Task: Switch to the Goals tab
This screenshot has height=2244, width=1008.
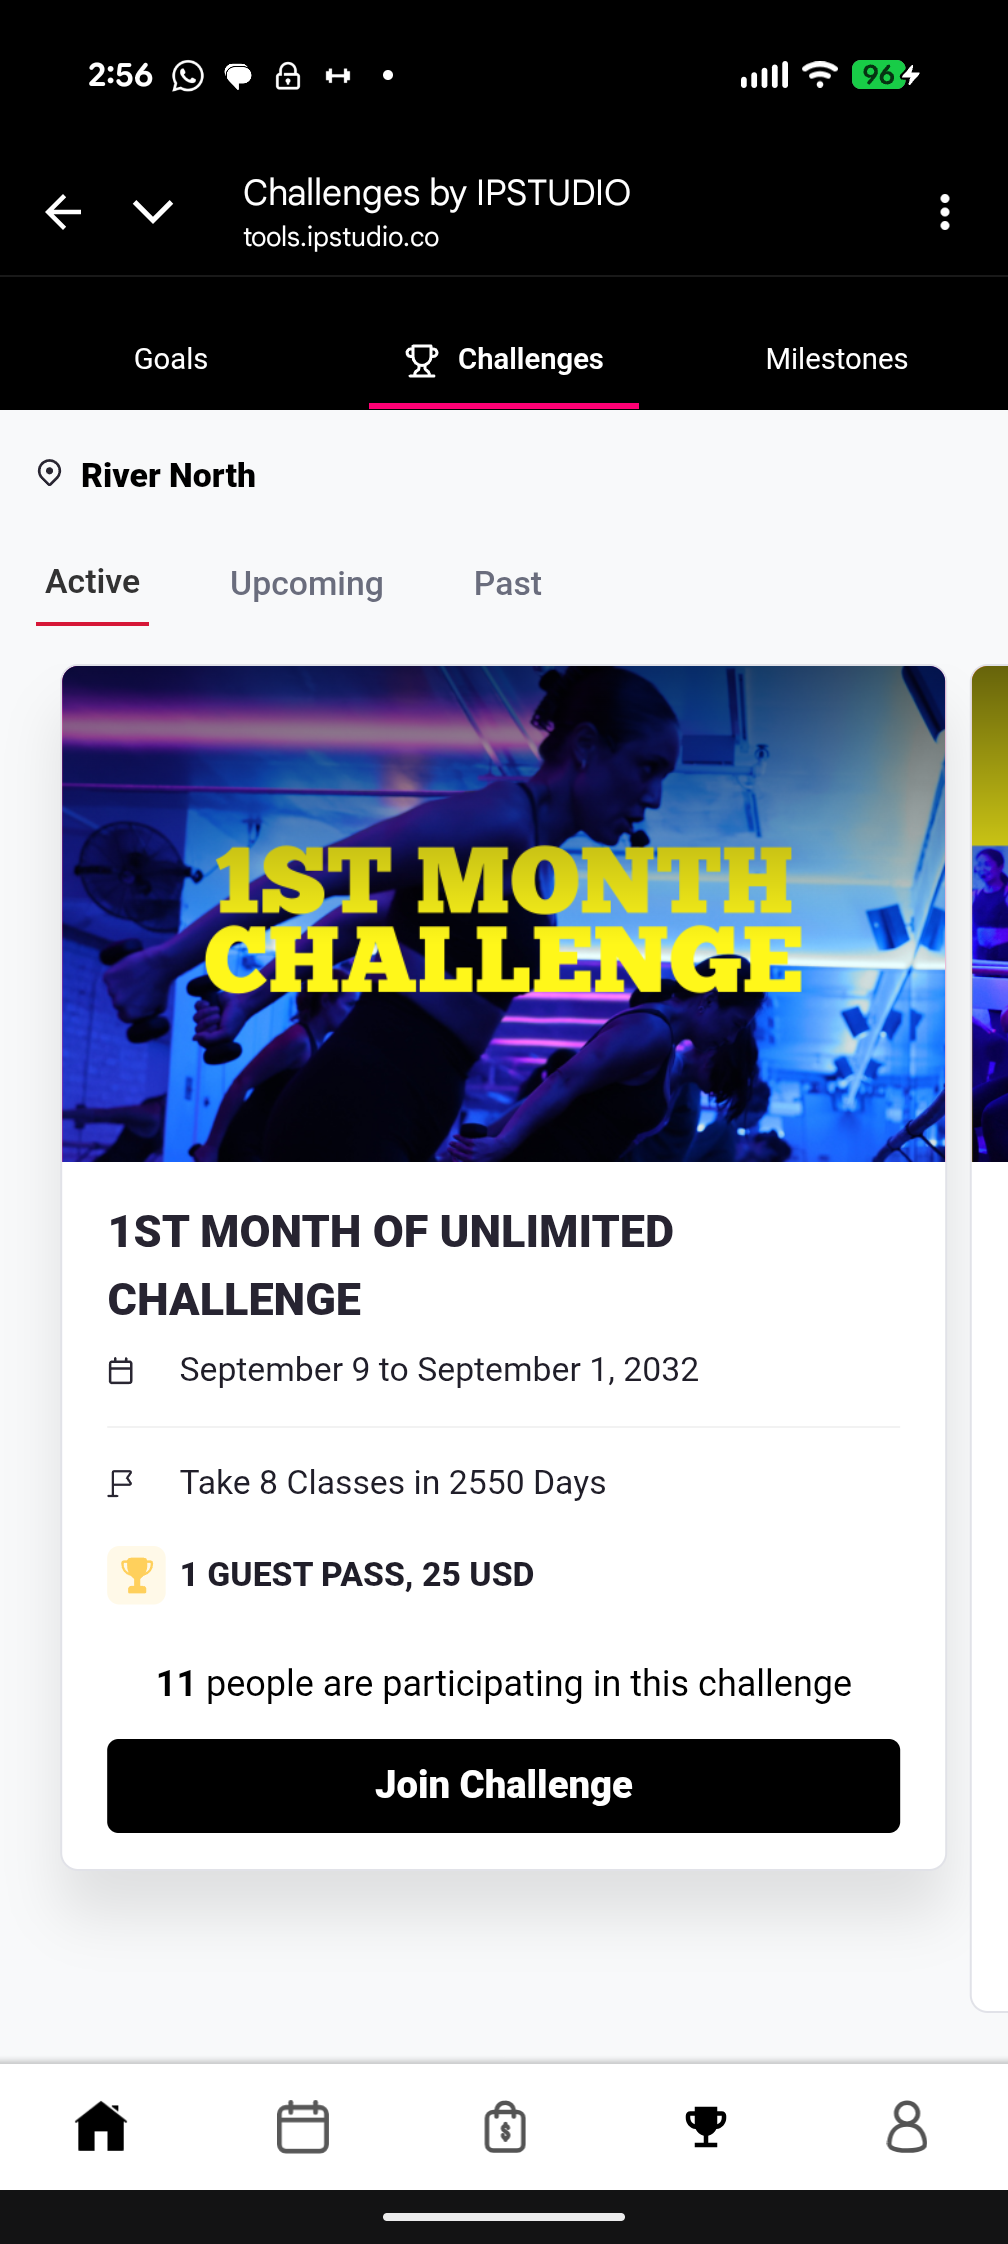Action: coord(171,359)
